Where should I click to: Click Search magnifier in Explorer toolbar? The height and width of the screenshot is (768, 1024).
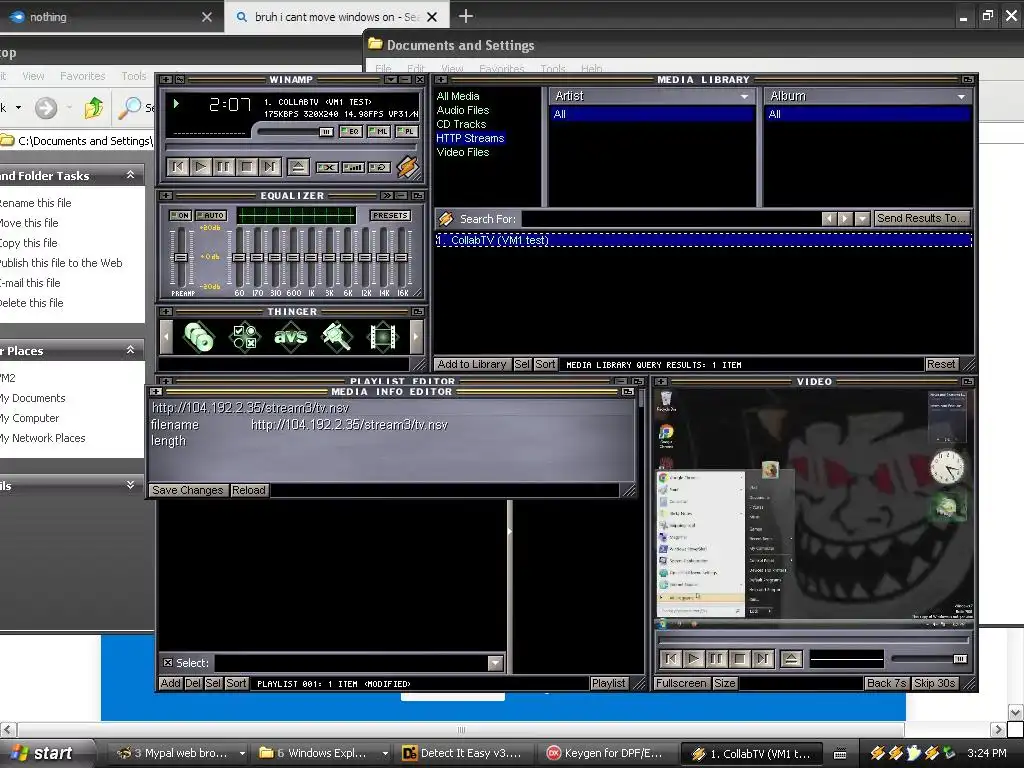click(129, 108)
